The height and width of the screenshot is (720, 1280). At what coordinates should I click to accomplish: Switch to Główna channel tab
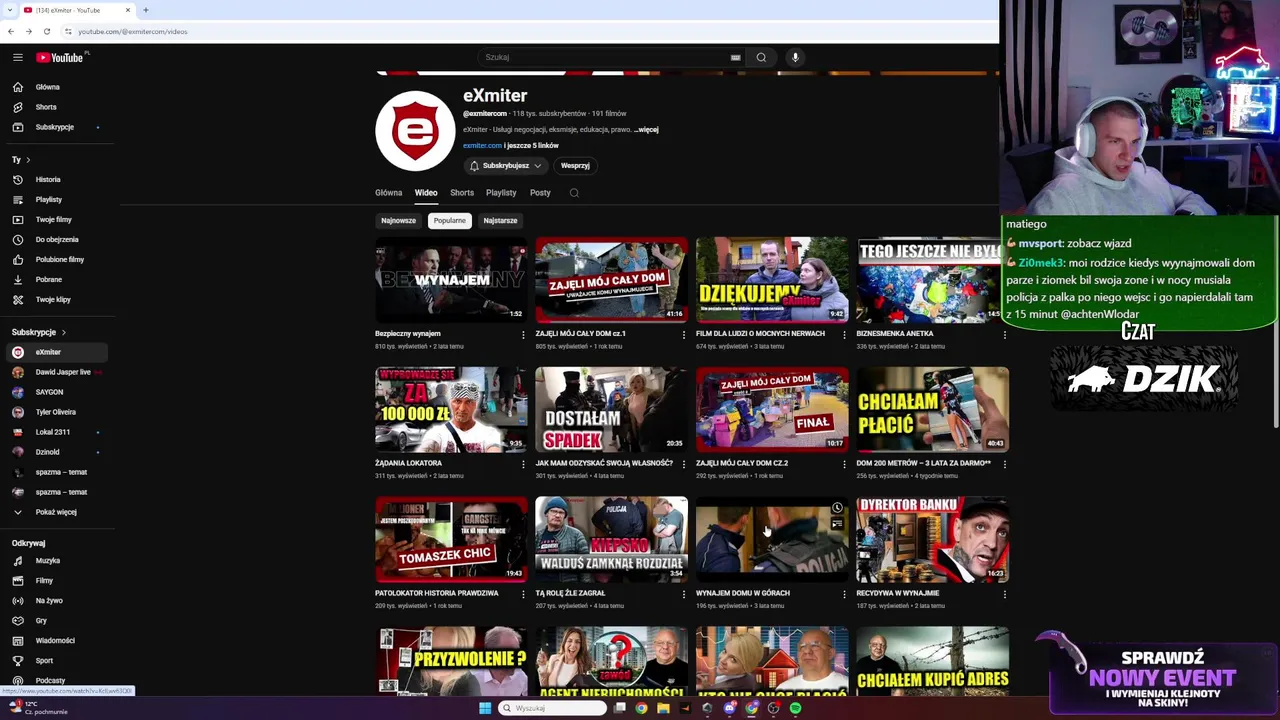pos(388,193)
